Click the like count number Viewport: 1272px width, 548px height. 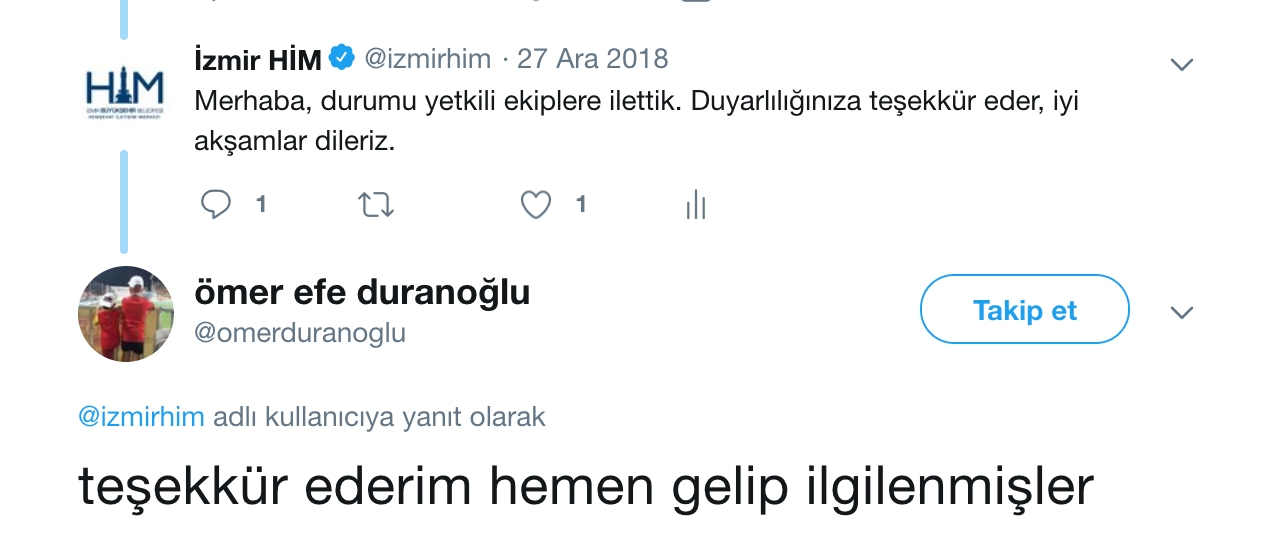[581, 205]
